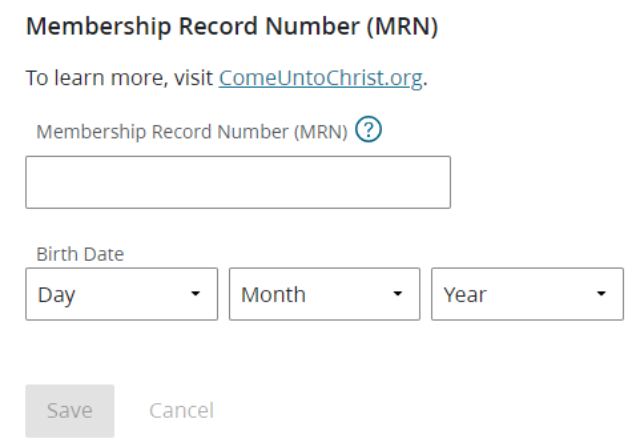The width and height of the screenshot is (640, 448).
Task: Open the Month birth date dropdown
Action: pyautogui.click(x=324, y=294)
